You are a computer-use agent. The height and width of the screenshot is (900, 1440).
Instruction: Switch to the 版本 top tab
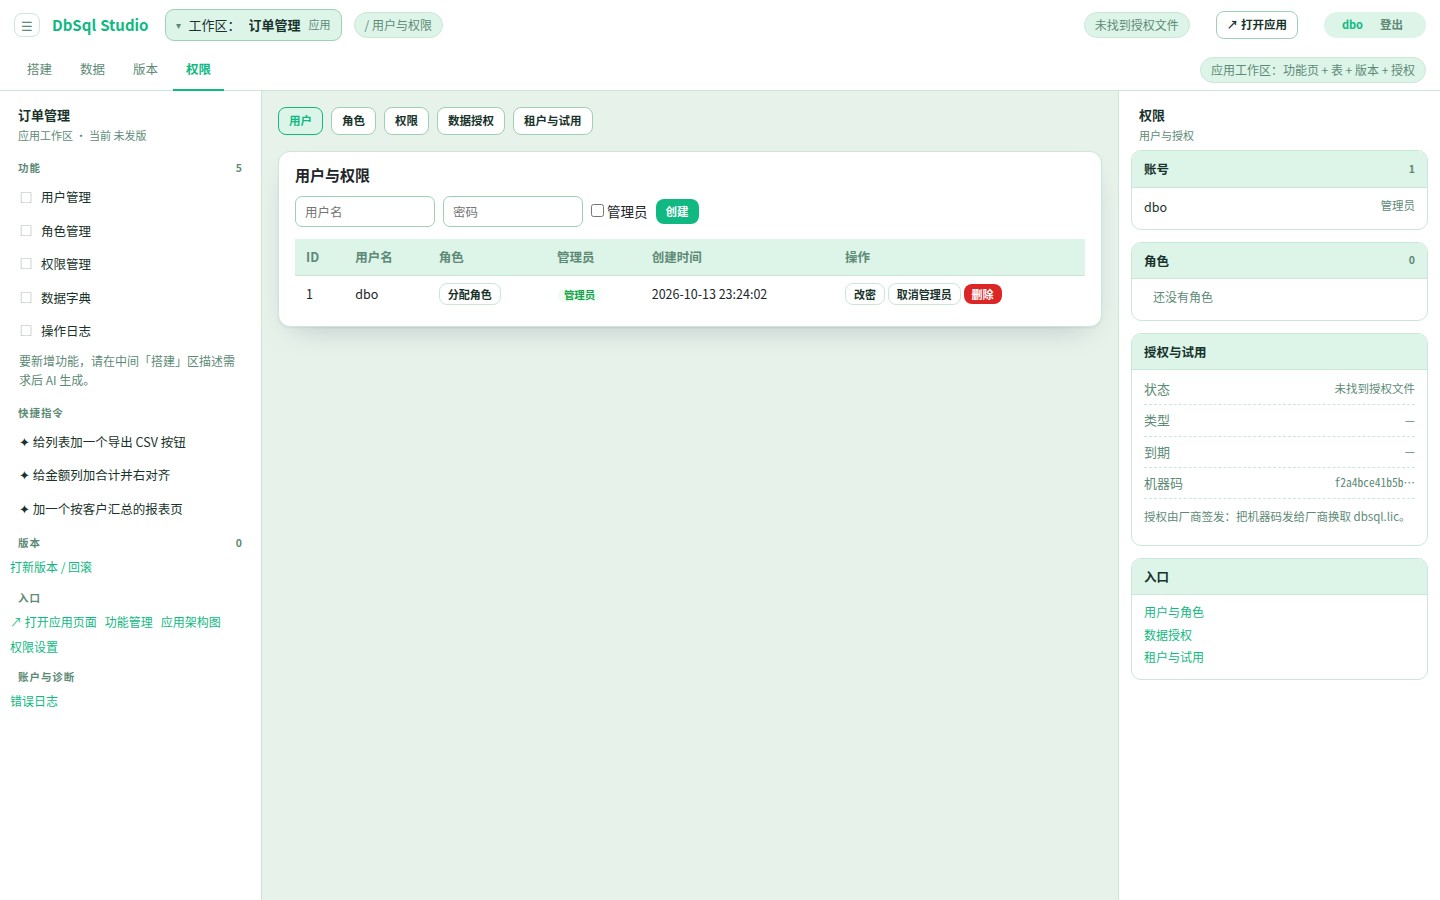(x=146, y=69)
